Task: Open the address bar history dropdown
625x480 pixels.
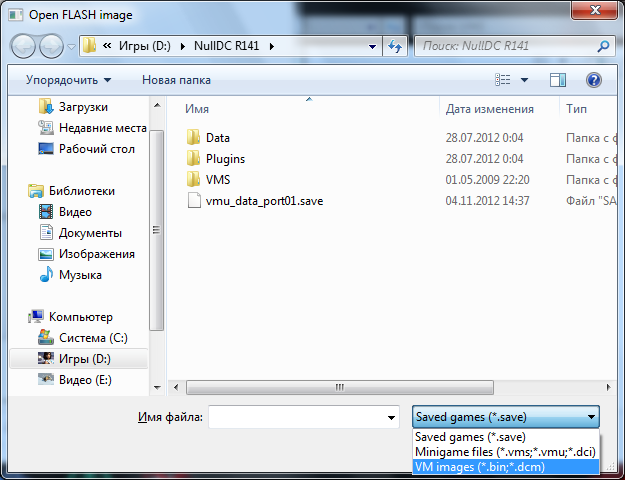Action: coord(372,46)
